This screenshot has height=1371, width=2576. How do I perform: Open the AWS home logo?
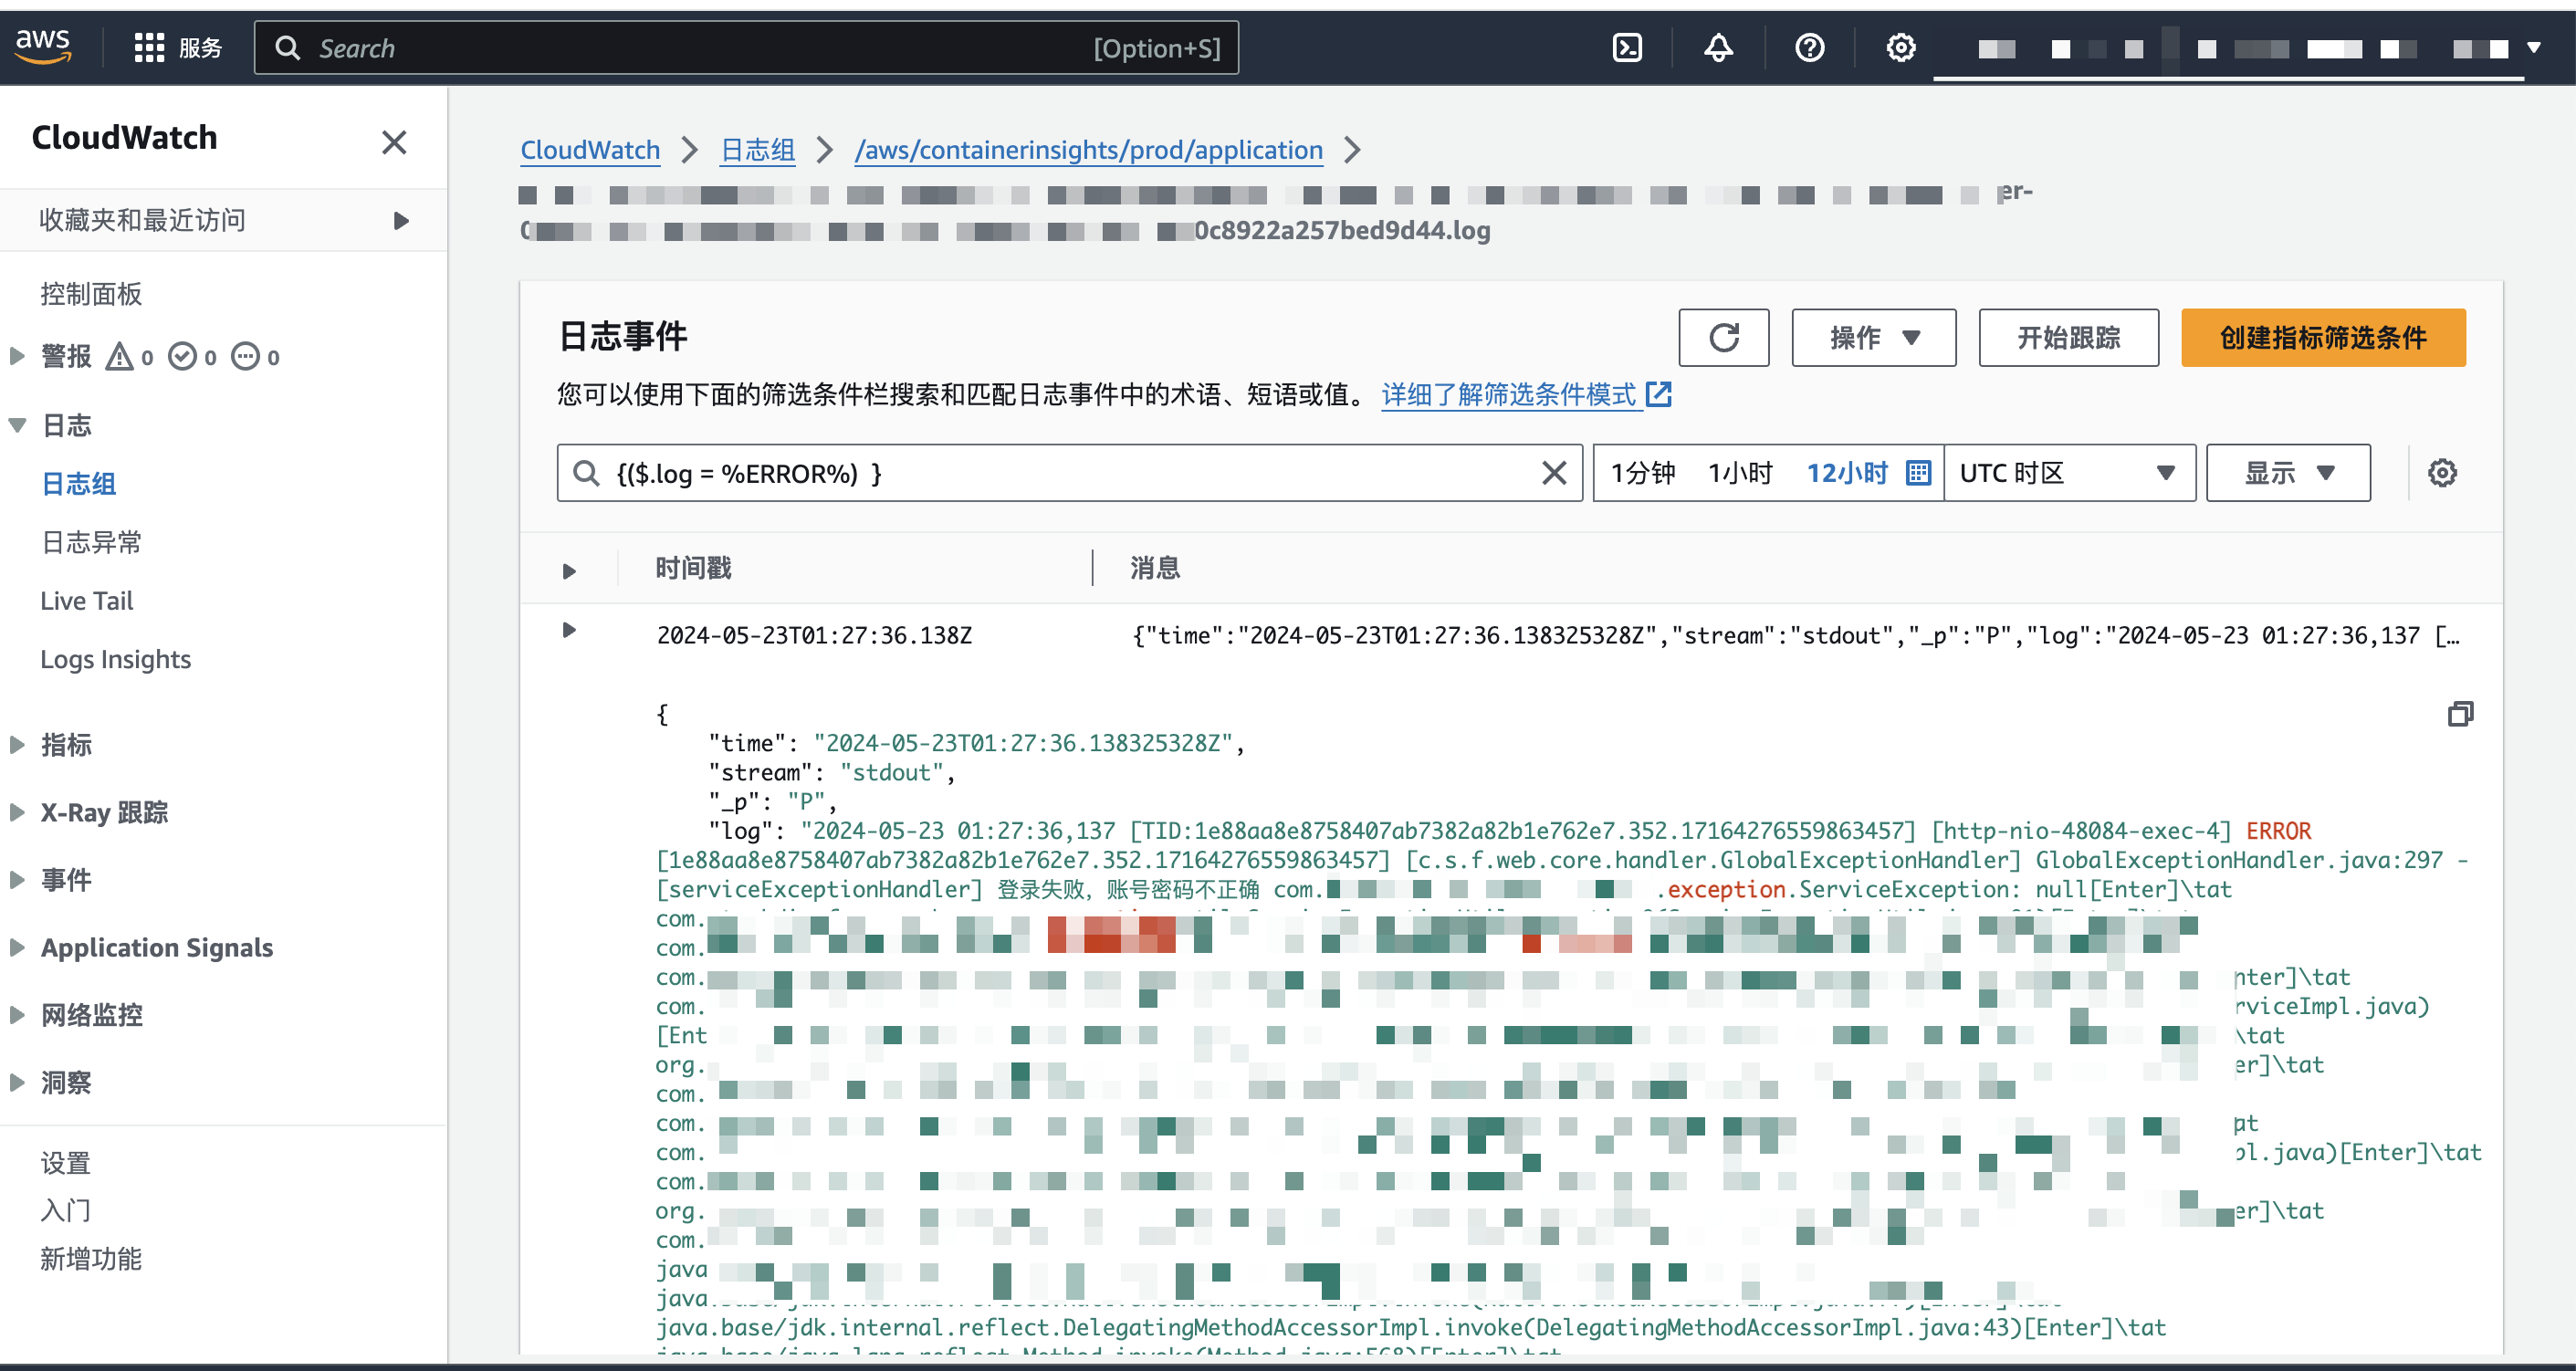coord(43,46)
